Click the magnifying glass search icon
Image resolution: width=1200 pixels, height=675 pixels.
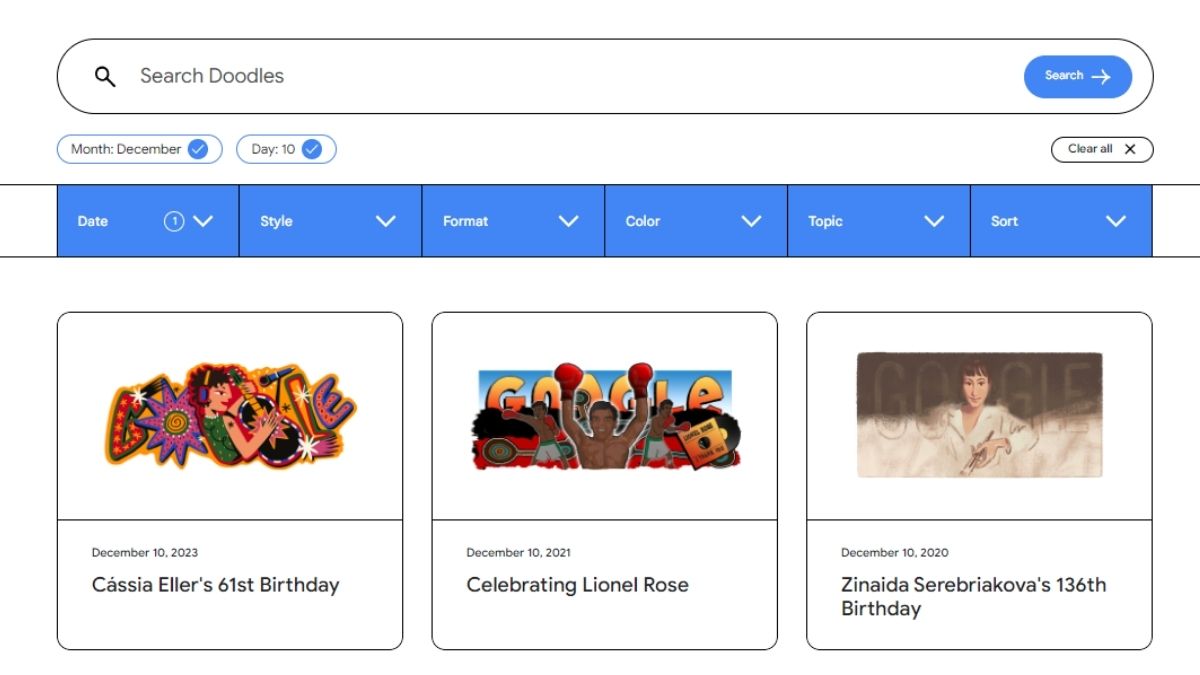105,77
